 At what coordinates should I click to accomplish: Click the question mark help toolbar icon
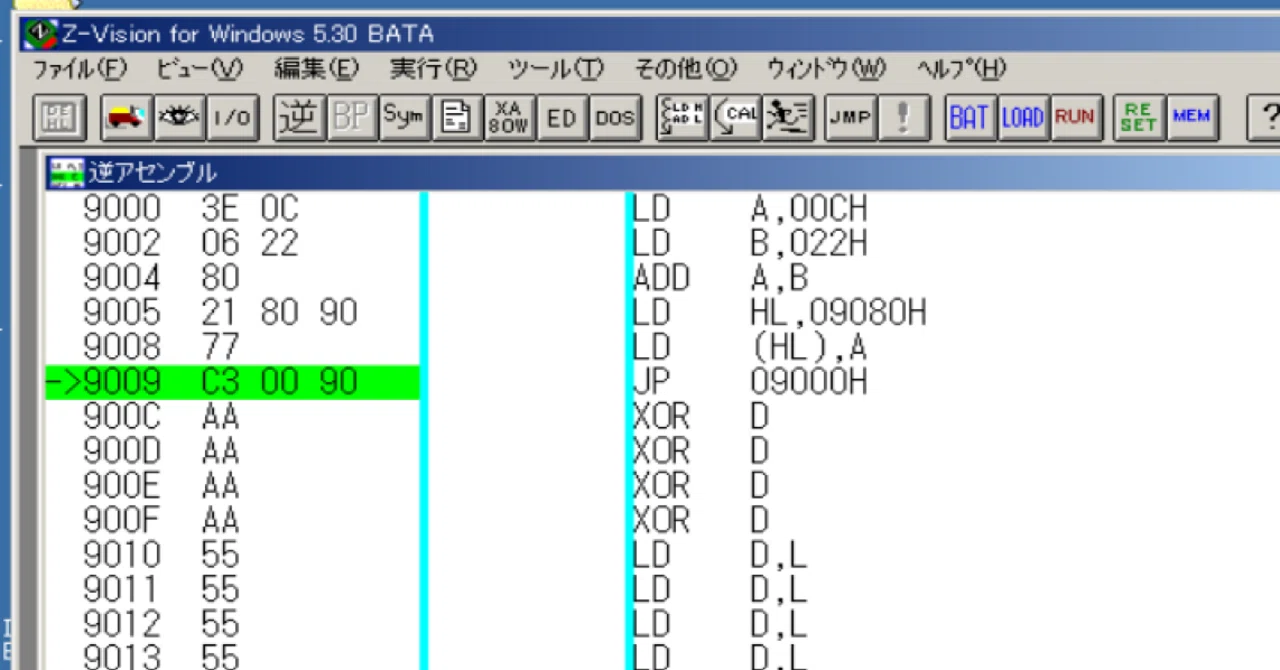(1265, 118)
